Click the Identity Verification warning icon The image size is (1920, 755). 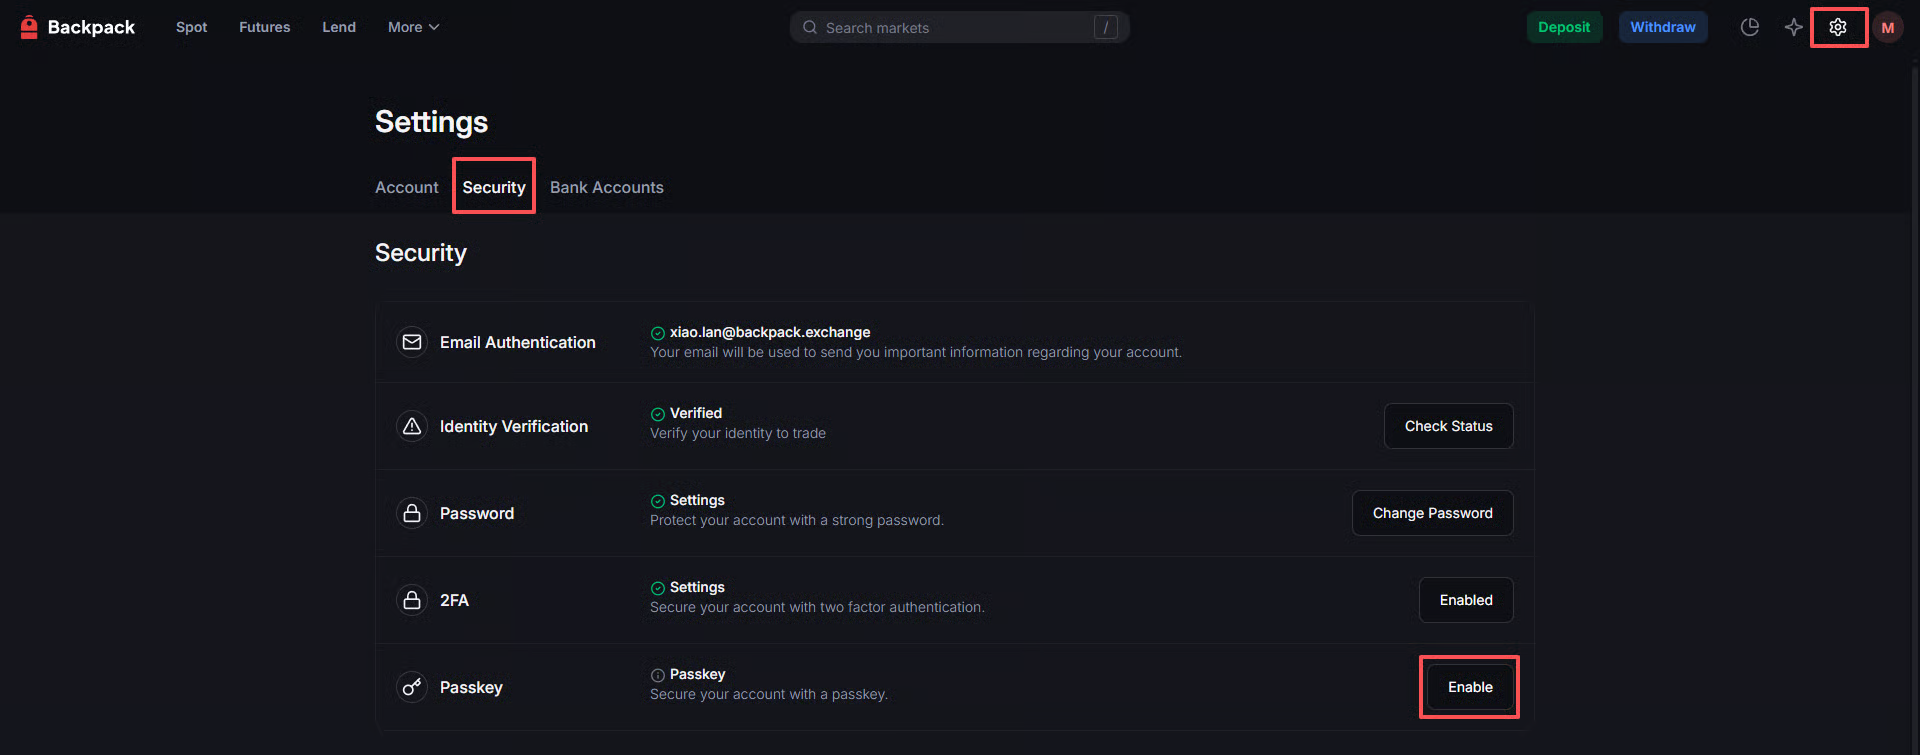411,426
